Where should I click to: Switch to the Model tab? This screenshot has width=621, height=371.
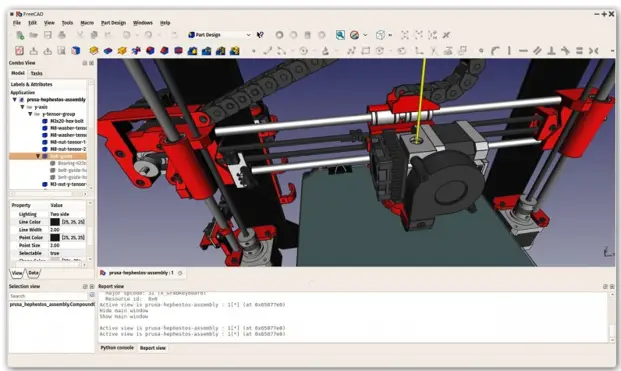coord(18,73)
